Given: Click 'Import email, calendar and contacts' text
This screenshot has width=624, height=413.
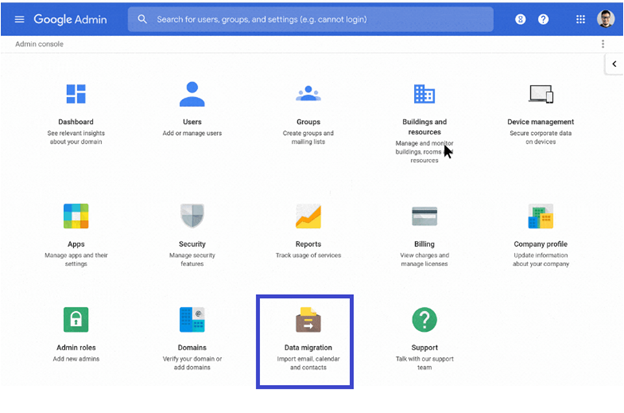Looking at the screenshot, I should (308, 363).
